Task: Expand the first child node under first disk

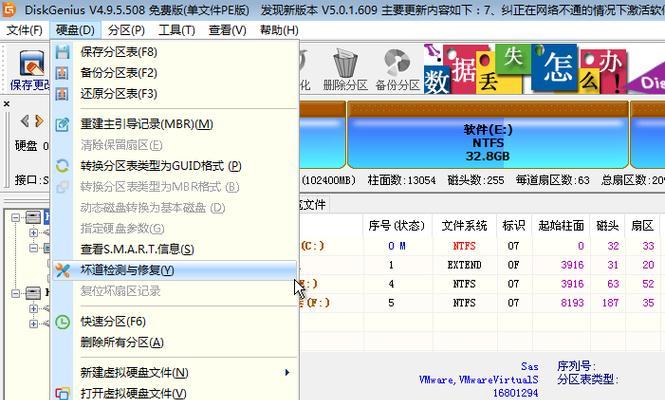Action: (33, 232)
